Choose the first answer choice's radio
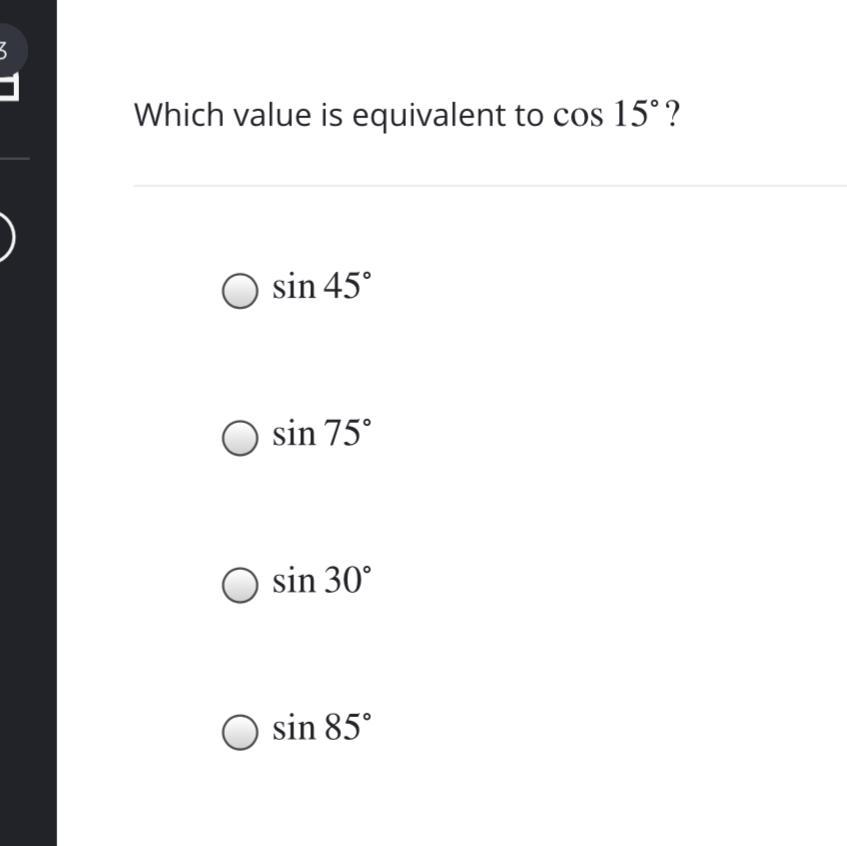The width and height of the screenshot is (847, 846). 239,291
